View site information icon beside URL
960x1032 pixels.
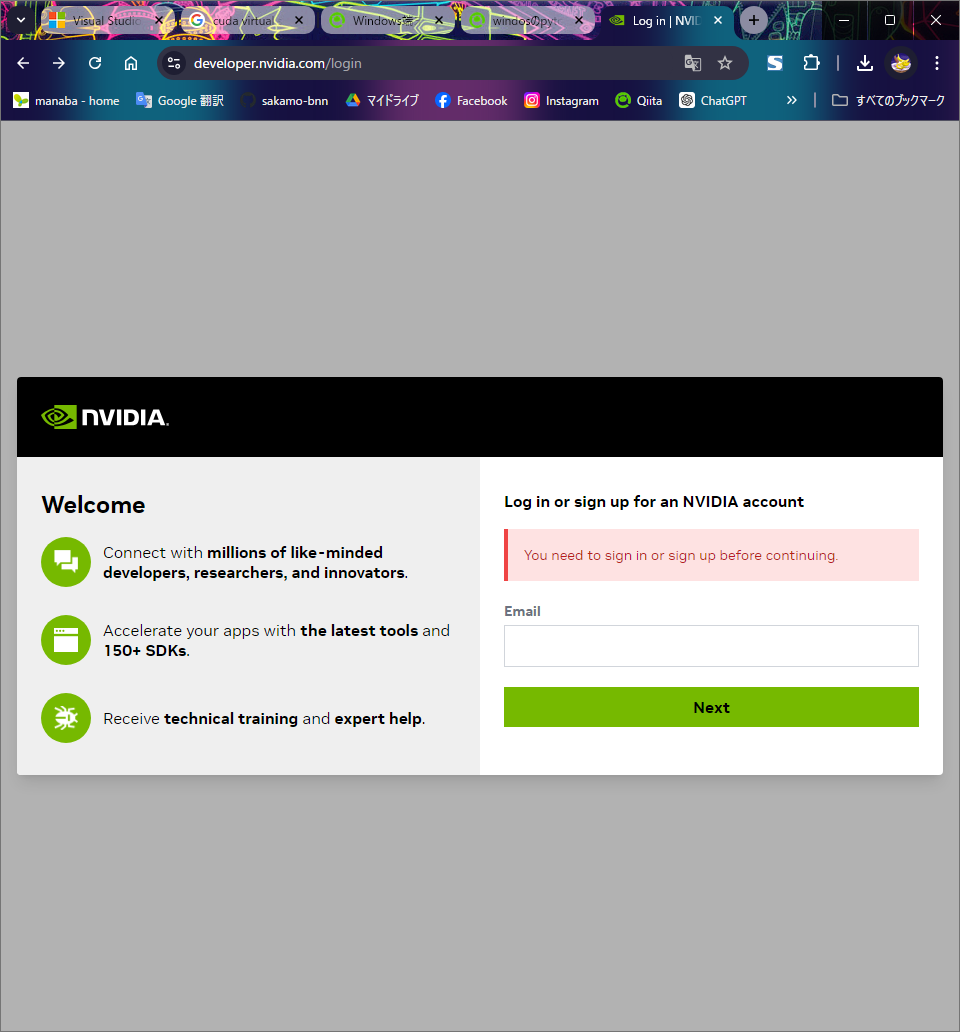pos(174,63)
